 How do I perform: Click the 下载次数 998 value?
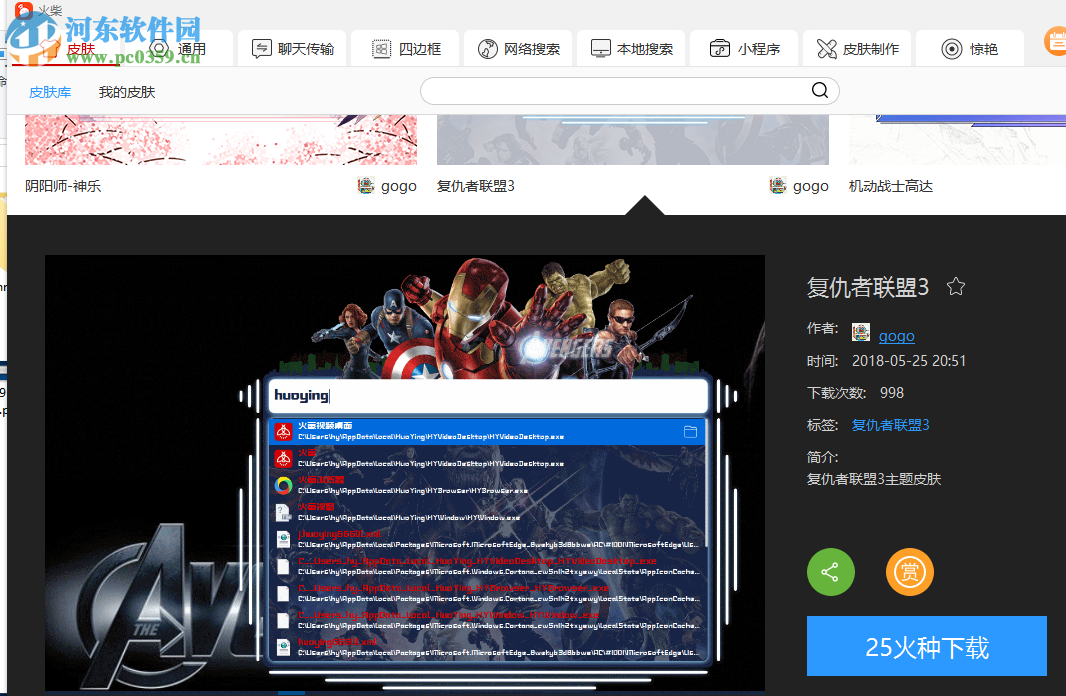[x=892, y=393]
